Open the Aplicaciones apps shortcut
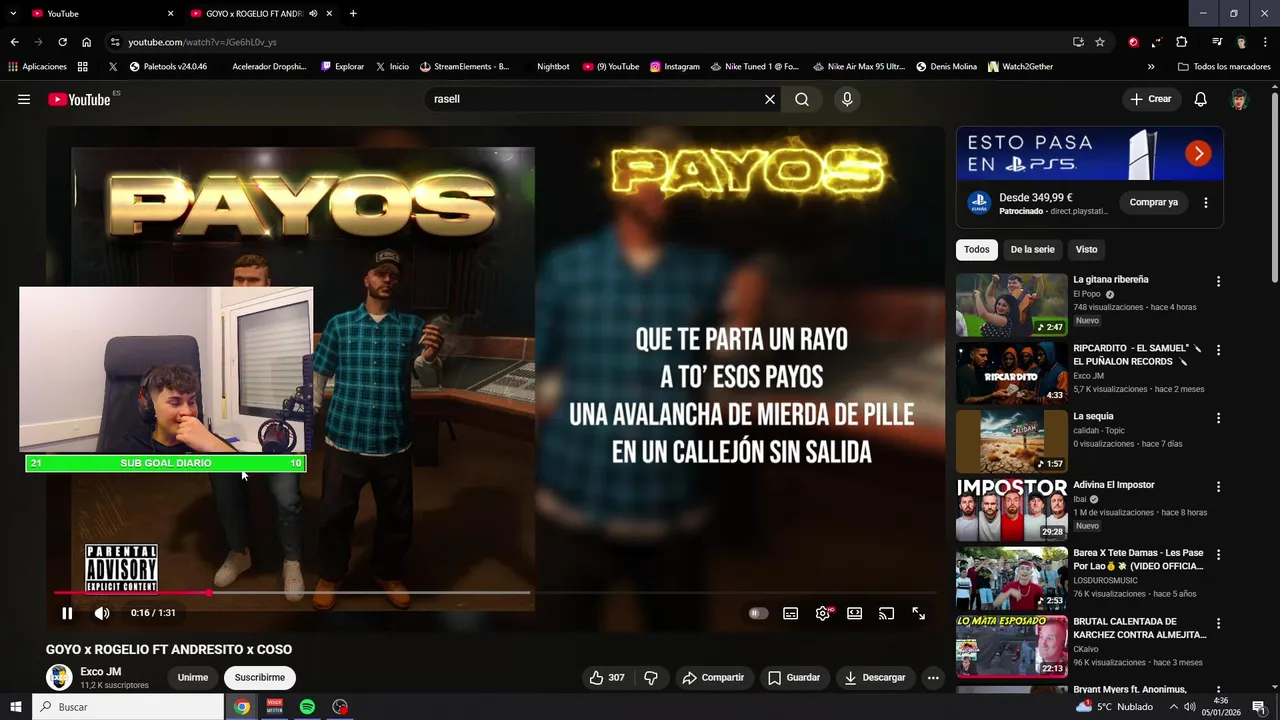This screenshot has width=1280, height=720. pyautogui.click(x=37, y=67)
